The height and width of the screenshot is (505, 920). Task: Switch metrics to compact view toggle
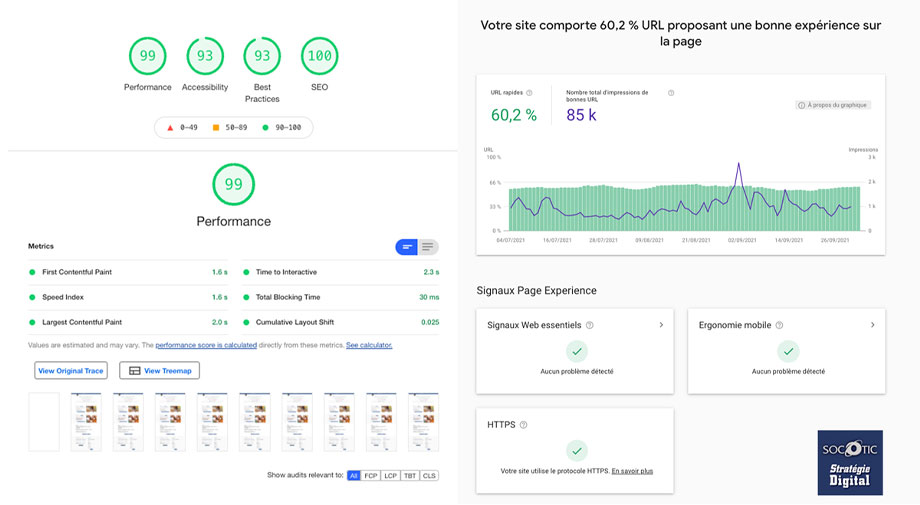(407, 247)
